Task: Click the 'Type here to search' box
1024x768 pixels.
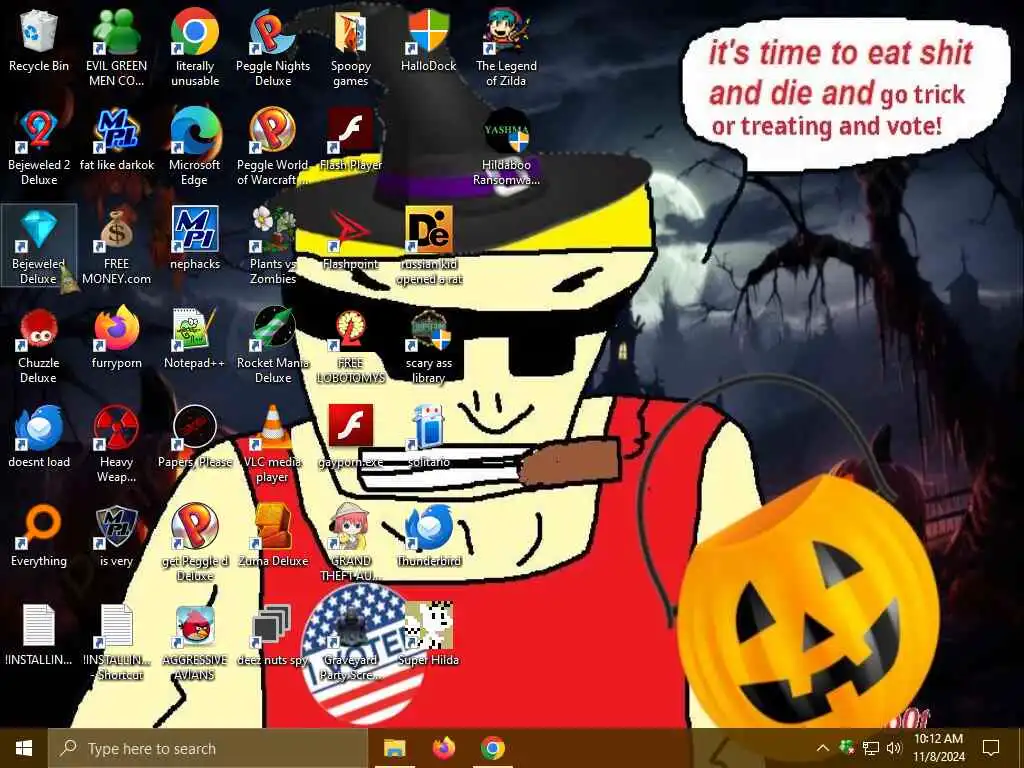Action: tap(208, 748)
